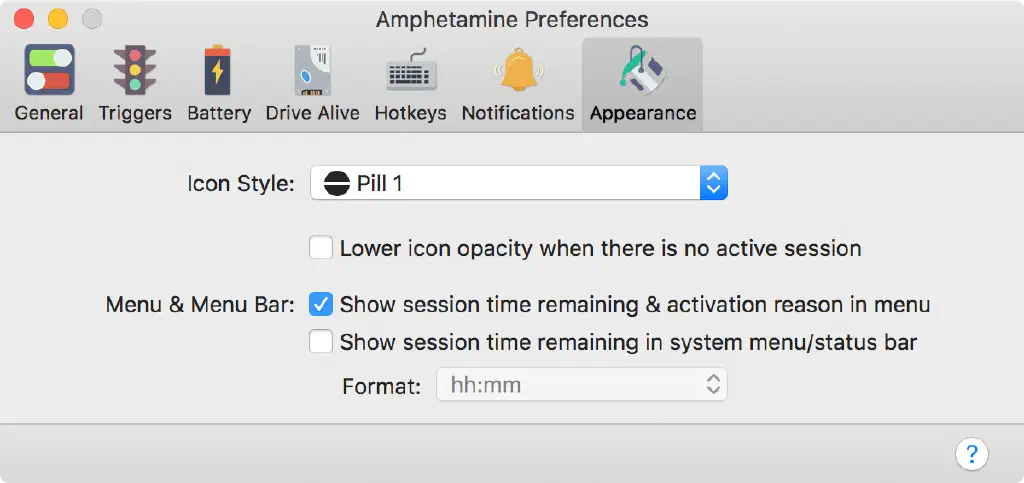Switch to the Notifications tab label

517,113
